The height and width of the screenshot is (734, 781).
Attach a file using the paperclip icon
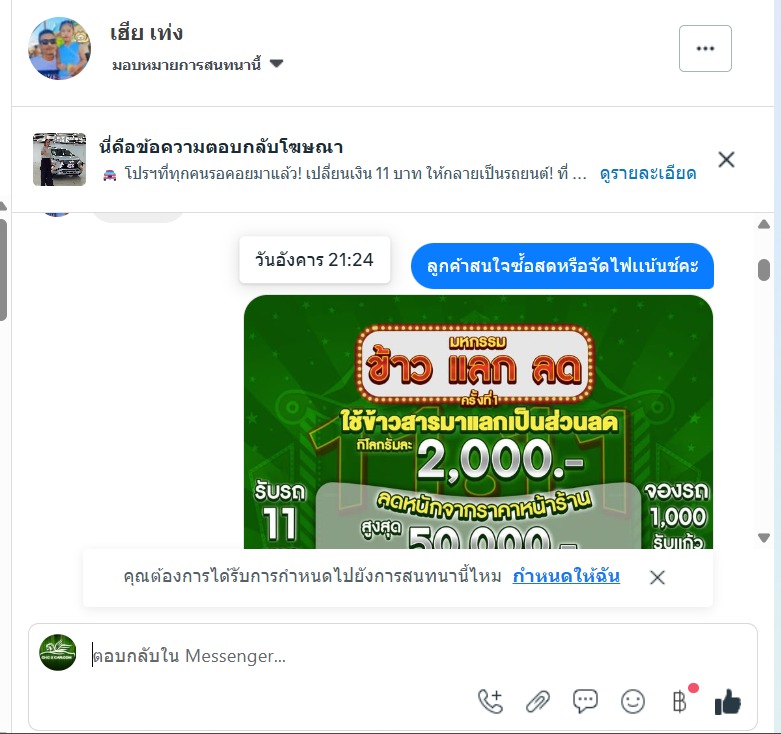coord(538,702)
